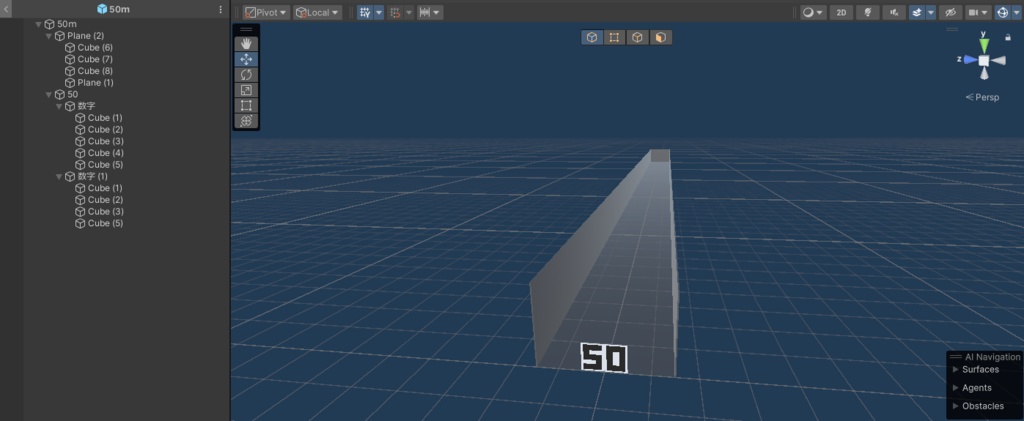Collapse the 50m root object
The height and width of the screenshot is (421, 1024).
39,24
